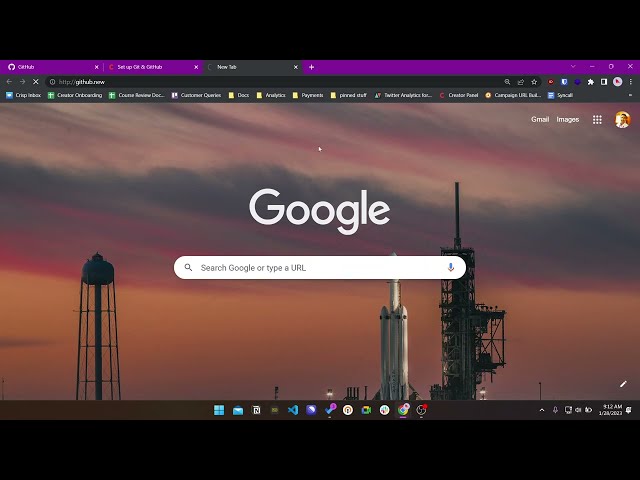Launch Visual Studio Code from taskbar
The image size is (640, 480).
click(x=293, y=410)
